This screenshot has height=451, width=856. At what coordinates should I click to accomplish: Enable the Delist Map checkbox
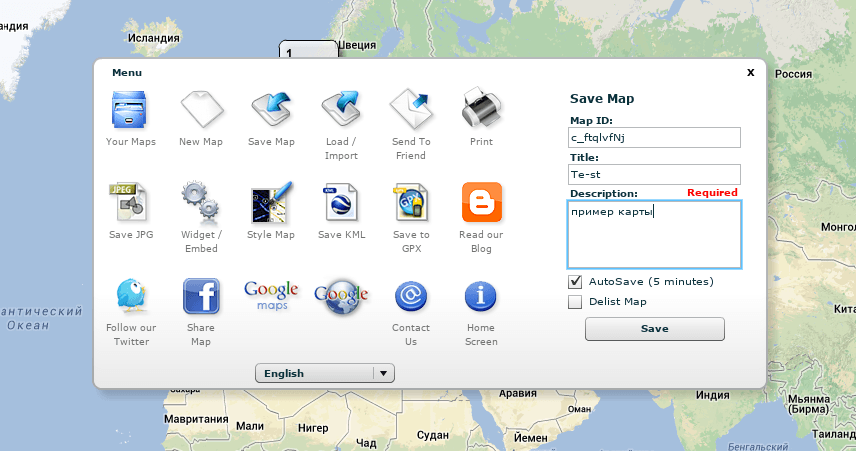[x=575, y=302]
